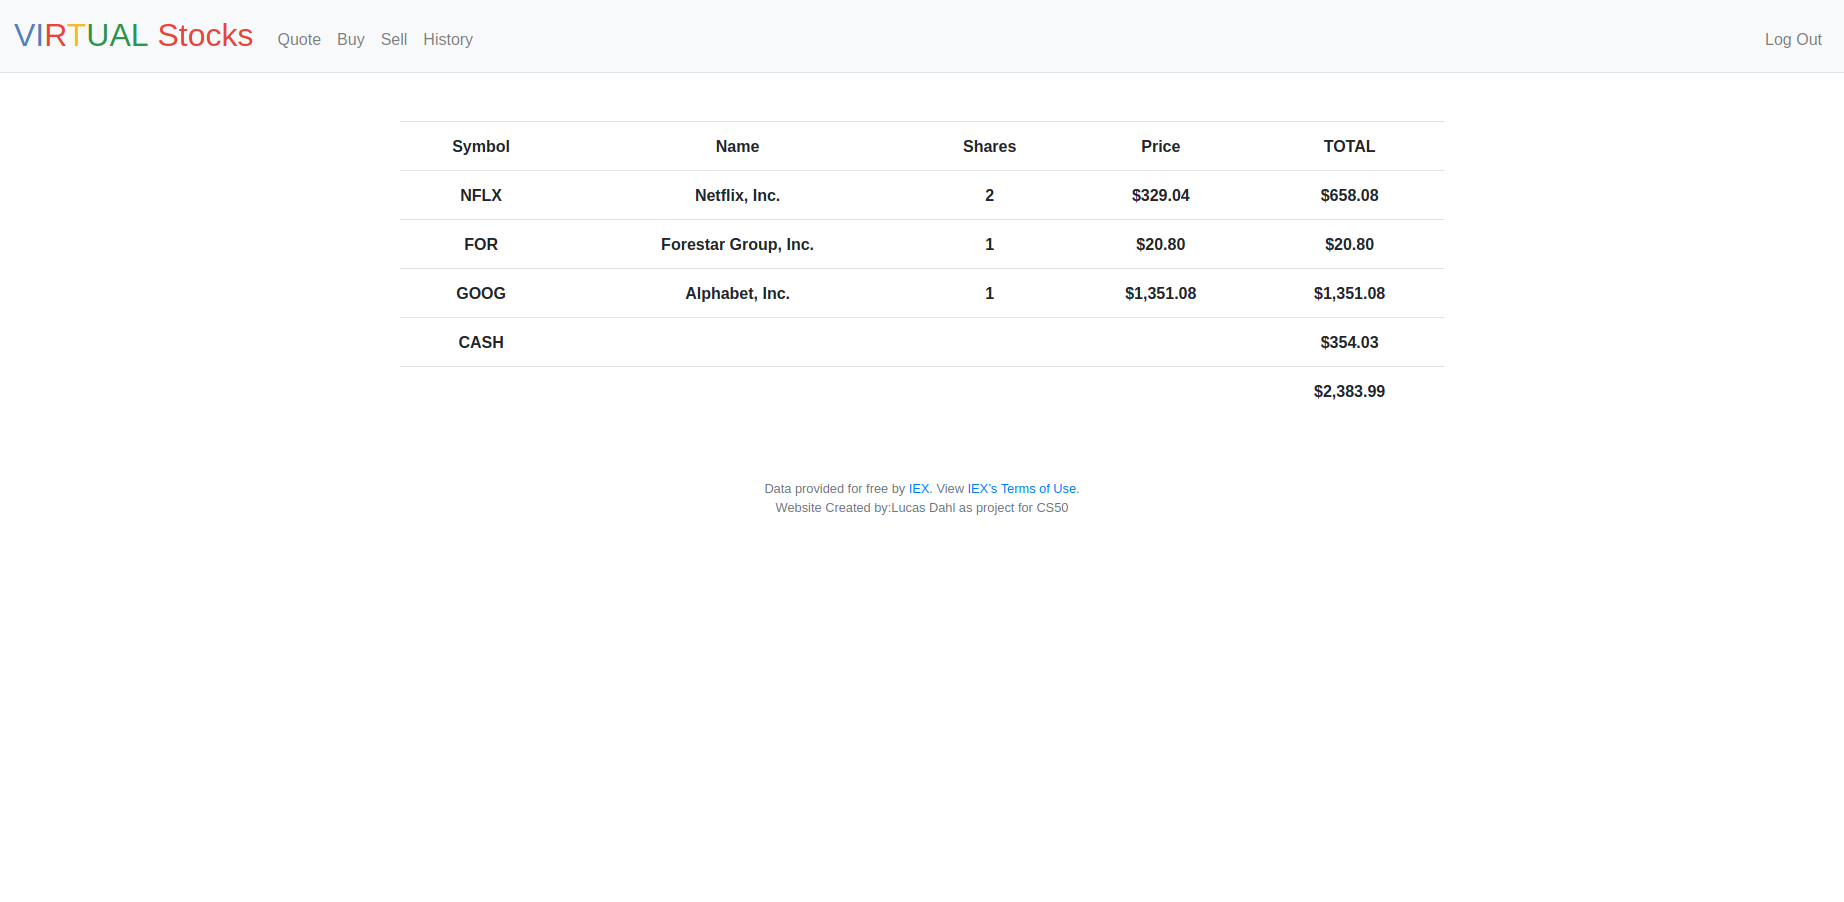Click the grand total $2,383.99

pyautogui.click(x=1349, y=391)
